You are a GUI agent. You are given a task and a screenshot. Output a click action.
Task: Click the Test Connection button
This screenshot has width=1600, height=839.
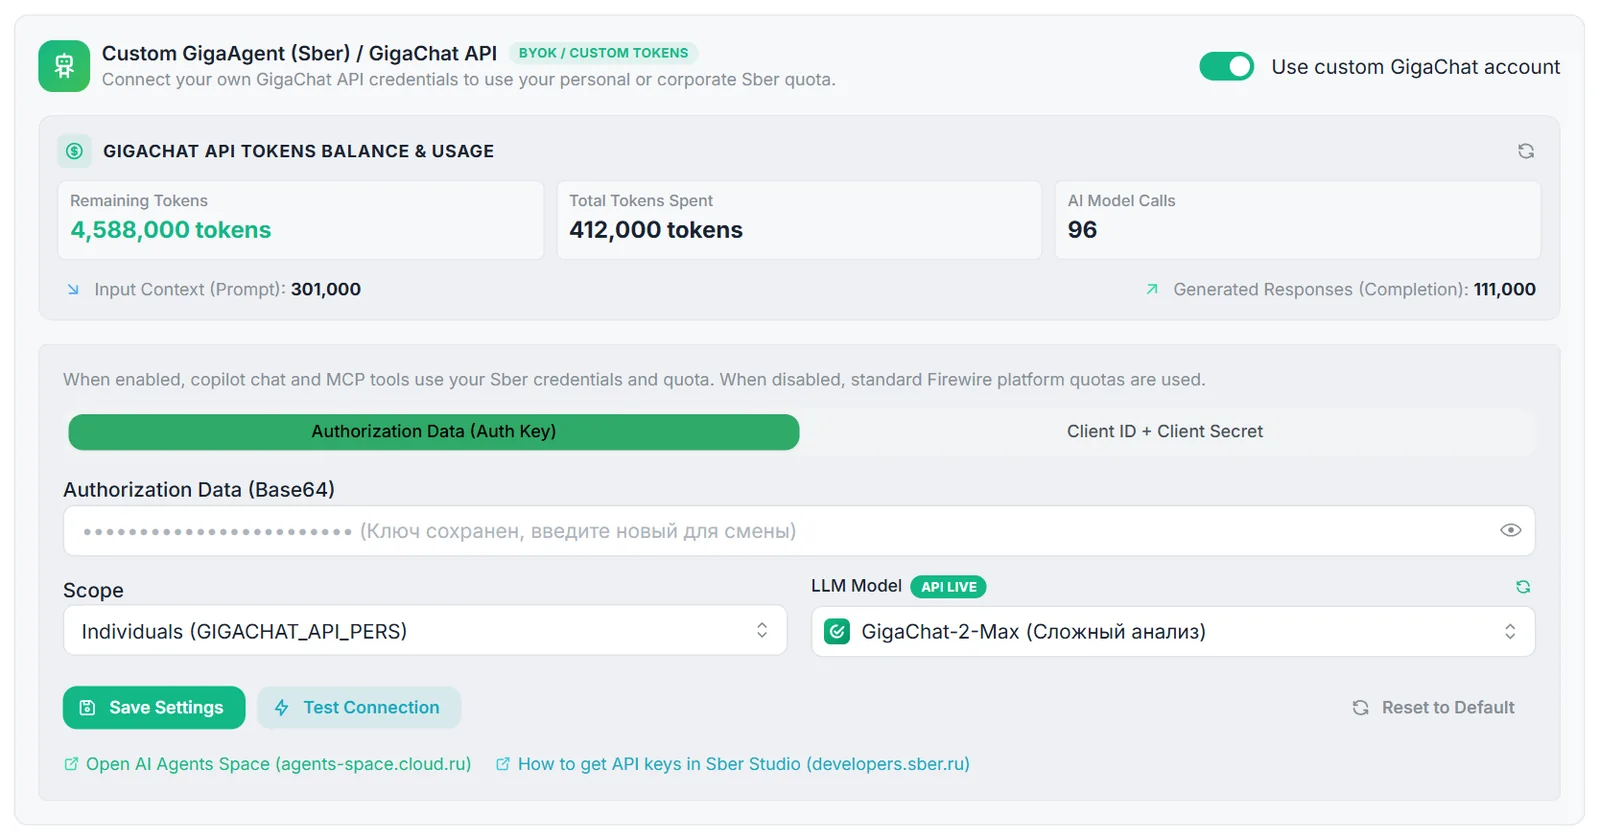pyautogui.click(x=359, y=708)
